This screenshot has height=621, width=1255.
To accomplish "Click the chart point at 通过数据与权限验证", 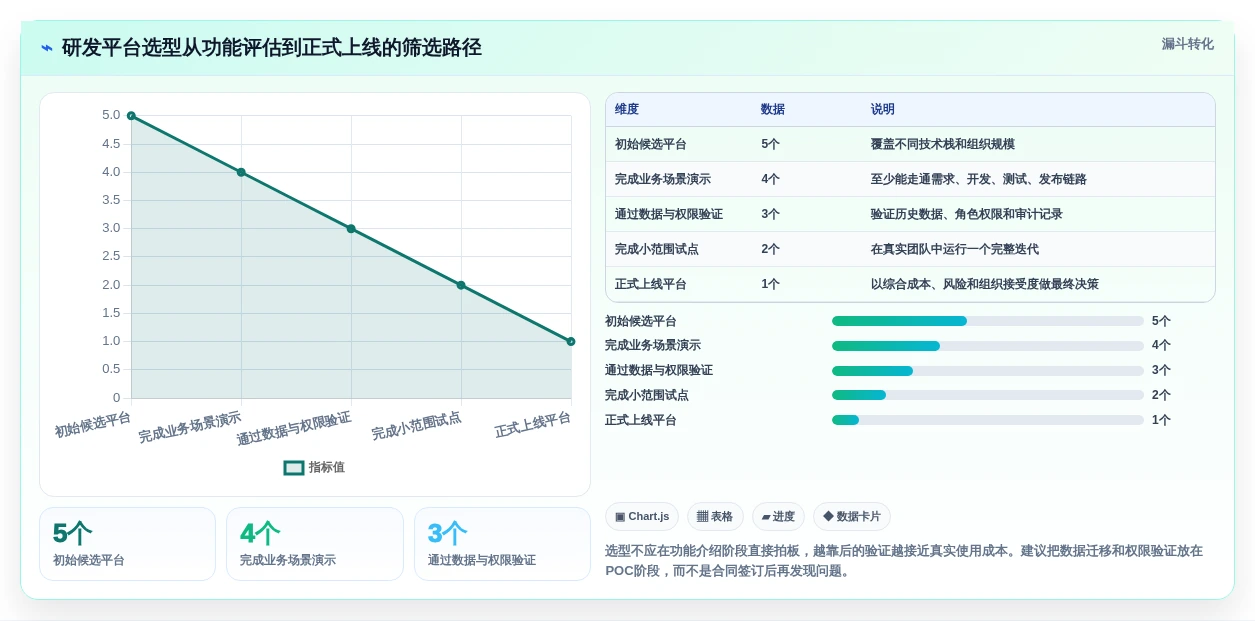I will point(351,228).
